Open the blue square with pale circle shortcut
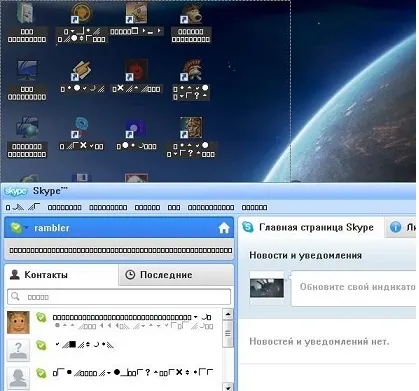 (x=136, y=128)
